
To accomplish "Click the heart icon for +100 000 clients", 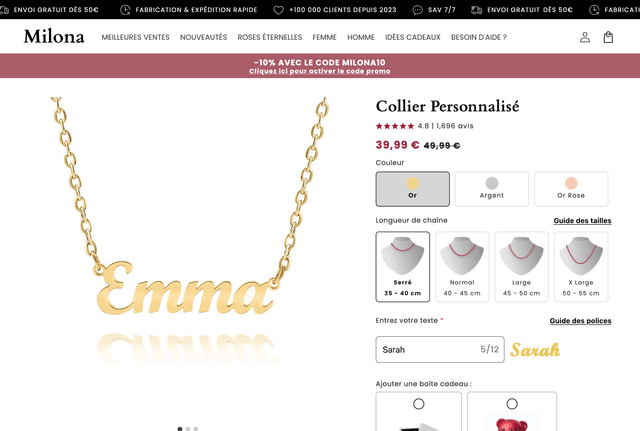I will [278, 10].
